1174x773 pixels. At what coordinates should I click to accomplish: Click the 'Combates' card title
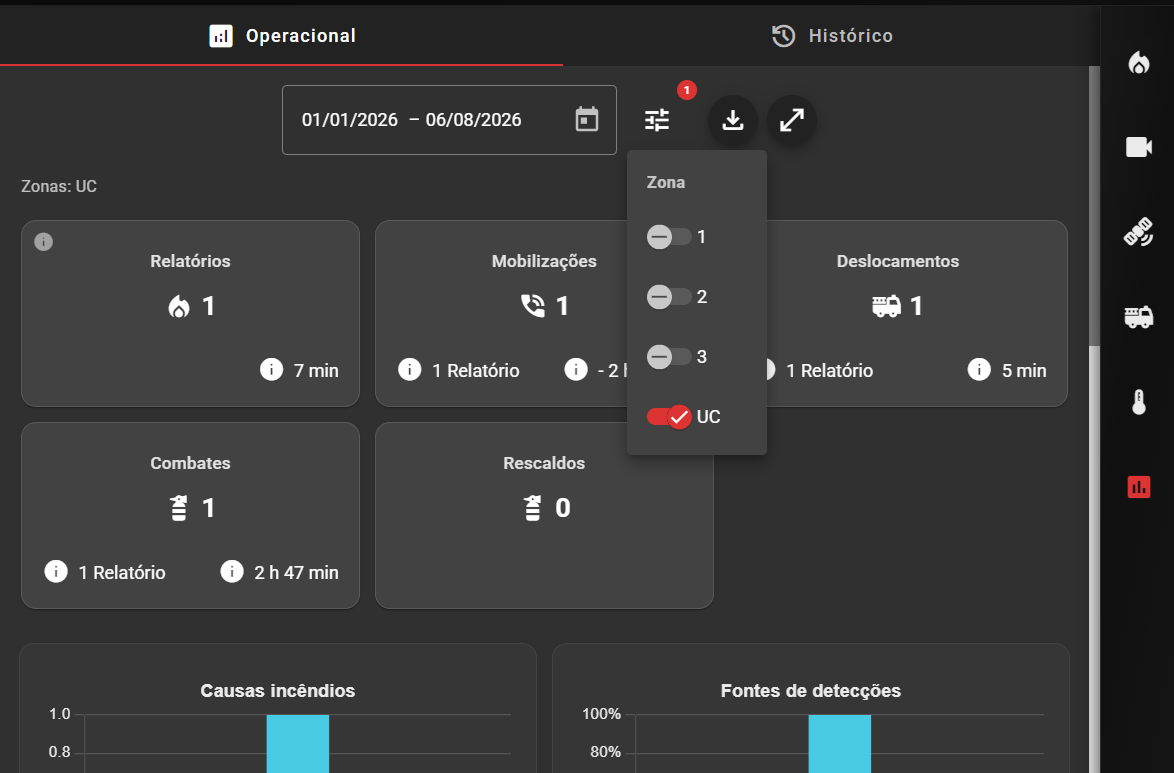pos(190,463)
